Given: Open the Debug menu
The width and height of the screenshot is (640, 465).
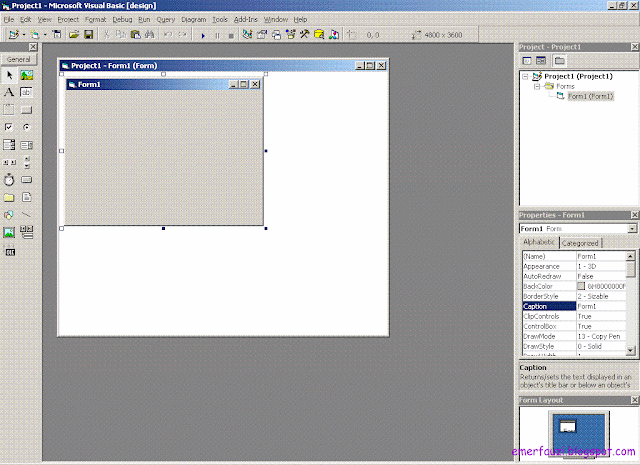Looking at the screenshot, I should click(x=122, y=19).
